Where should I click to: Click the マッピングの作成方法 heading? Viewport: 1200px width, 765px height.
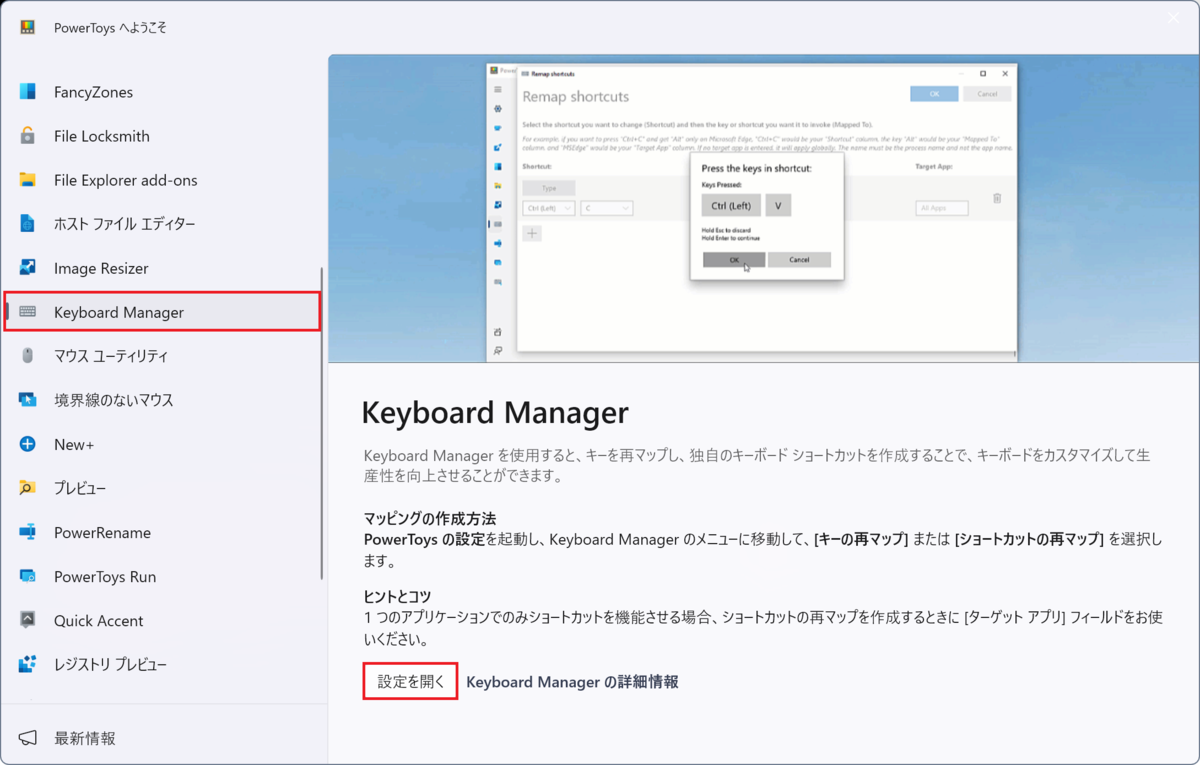[x=430, y=519]
